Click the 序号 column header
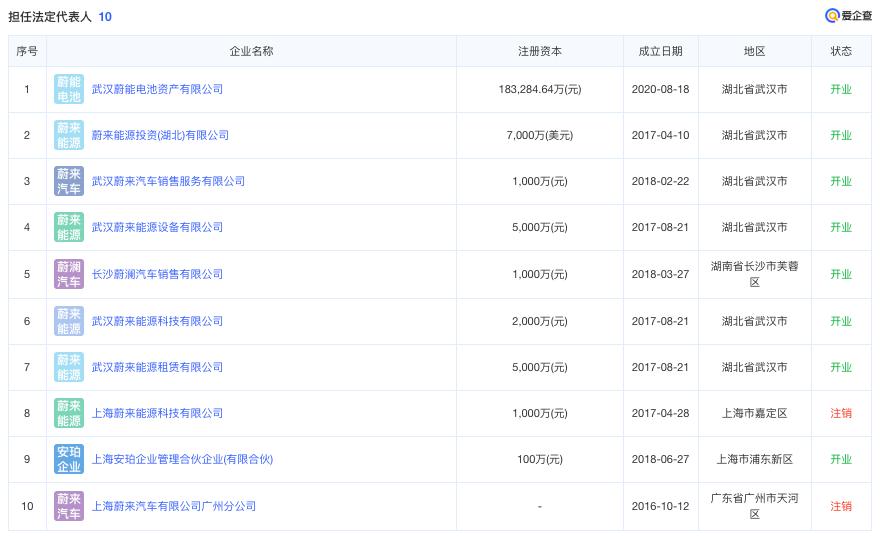Image resolution: width=880 pixels, height=537 pixels. click(27, 51)
